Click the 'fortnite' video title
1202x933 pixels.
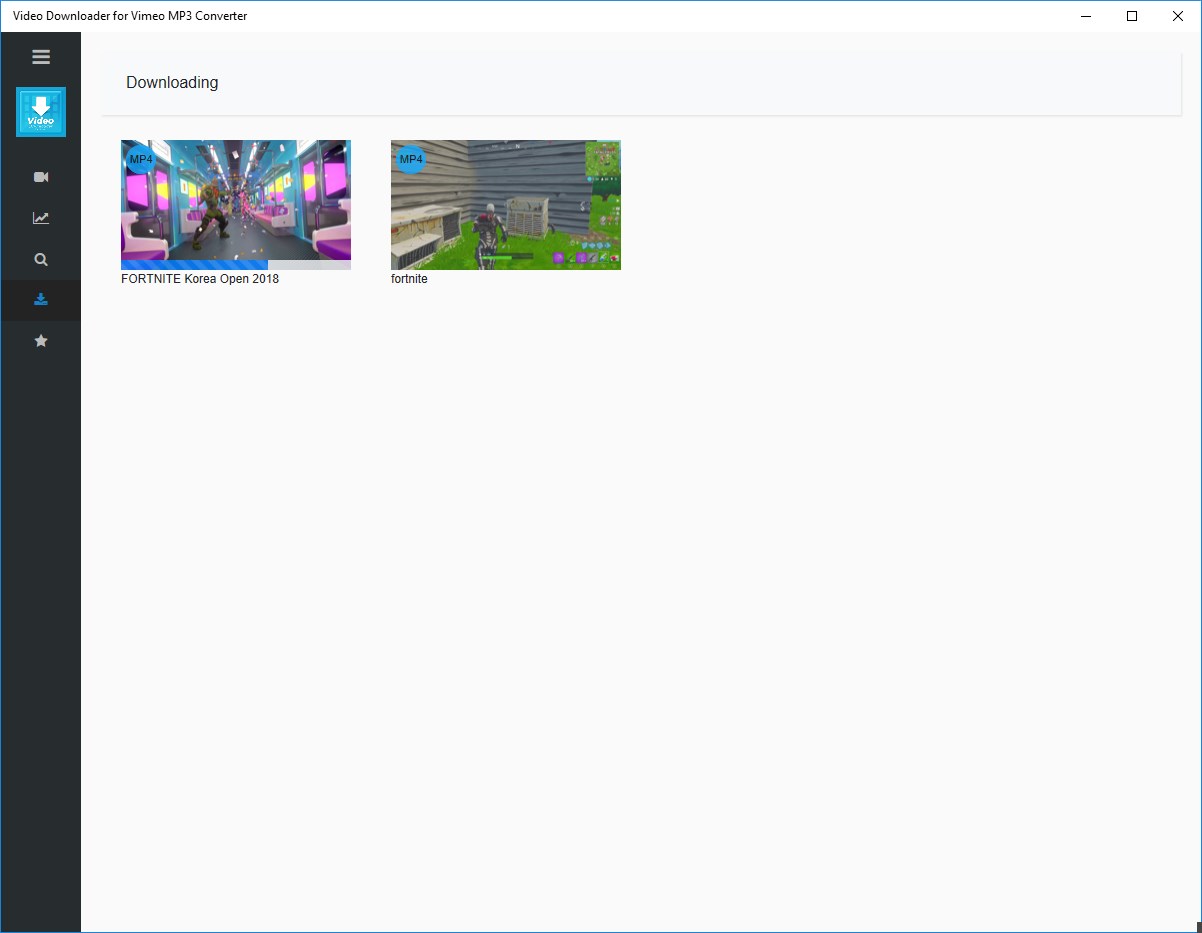[409, 279]
